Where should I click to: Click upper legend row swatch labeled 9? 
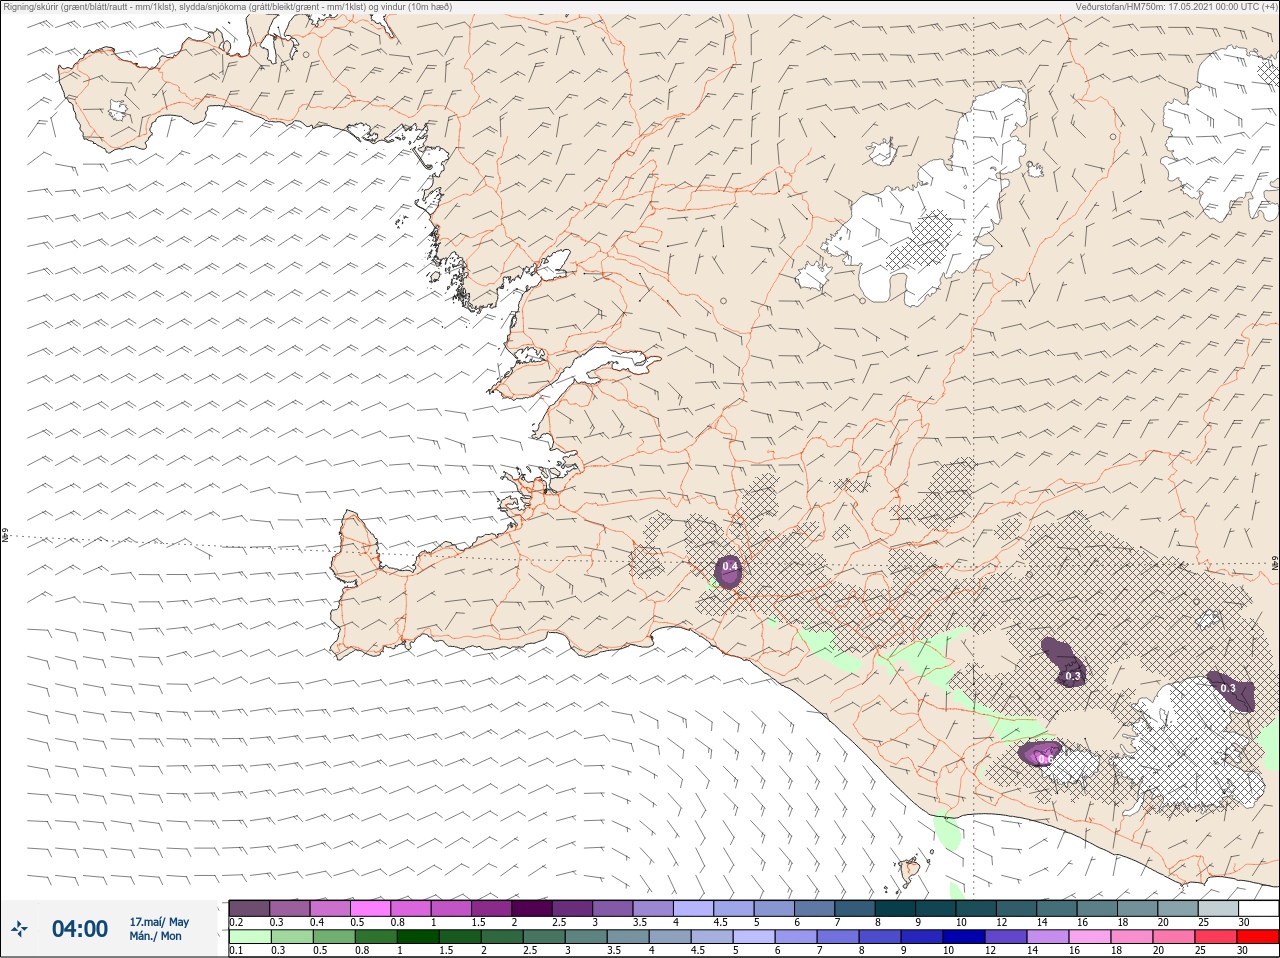point(936,908)
